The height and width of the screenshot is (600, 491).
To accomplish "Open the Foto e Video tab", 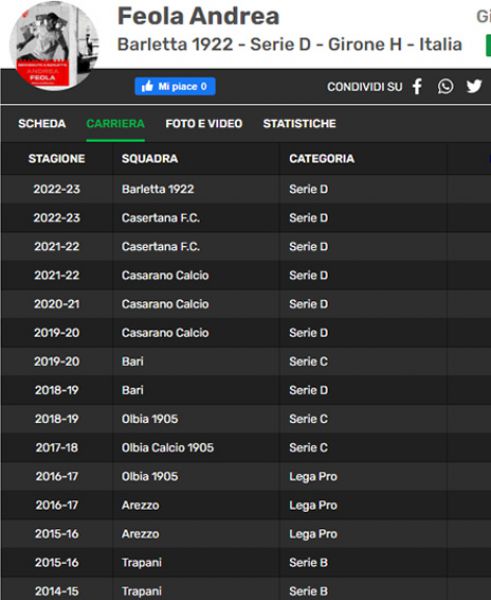I will (x=204, y=124).
